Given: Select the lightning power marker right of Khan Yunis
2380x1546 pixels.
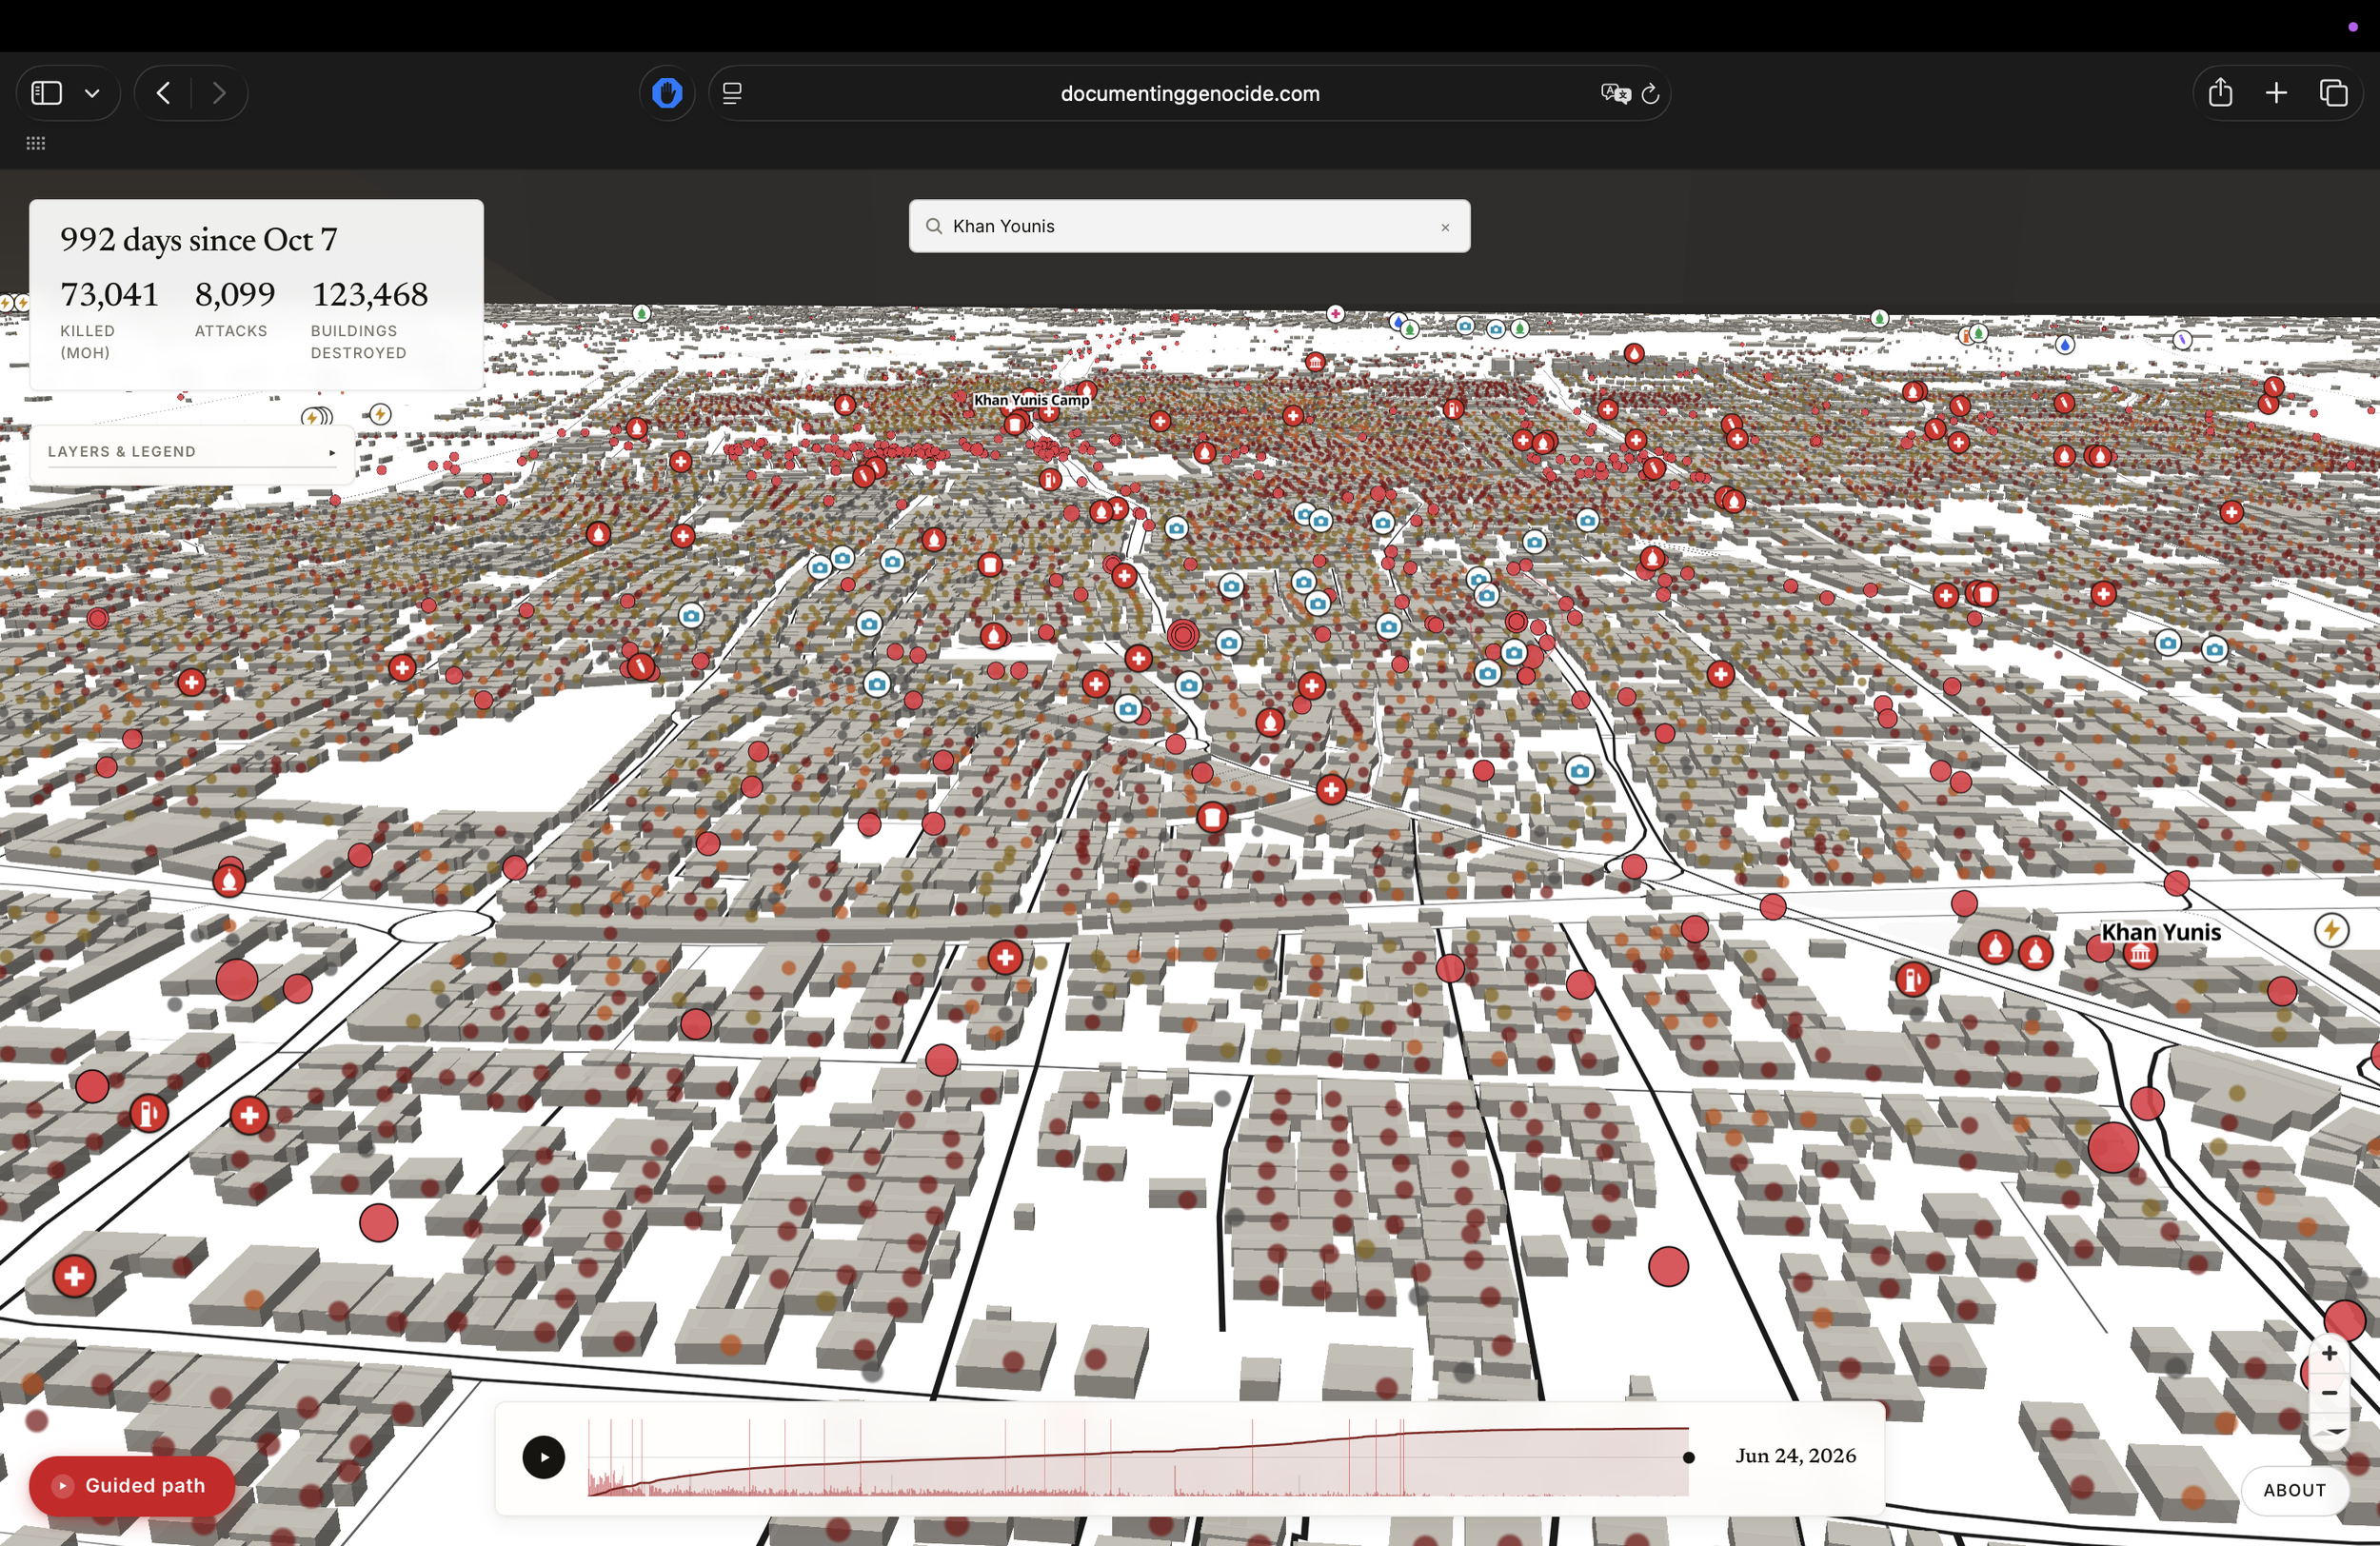Looking at the screenshot, I should pyautogui.click(x=2332, y=930).
